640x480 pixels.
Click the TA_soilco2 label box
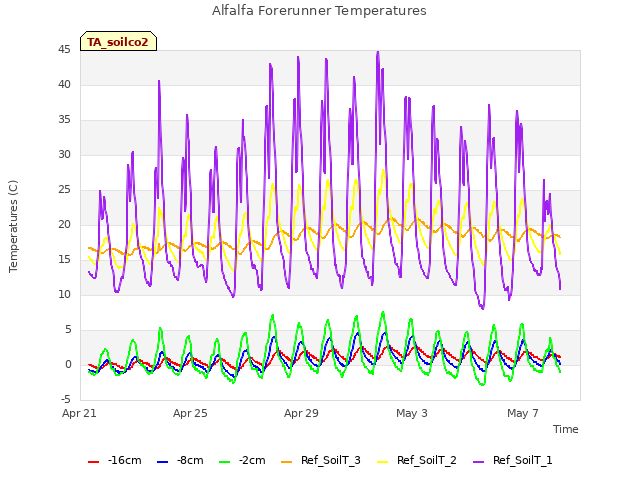point(118,41)
